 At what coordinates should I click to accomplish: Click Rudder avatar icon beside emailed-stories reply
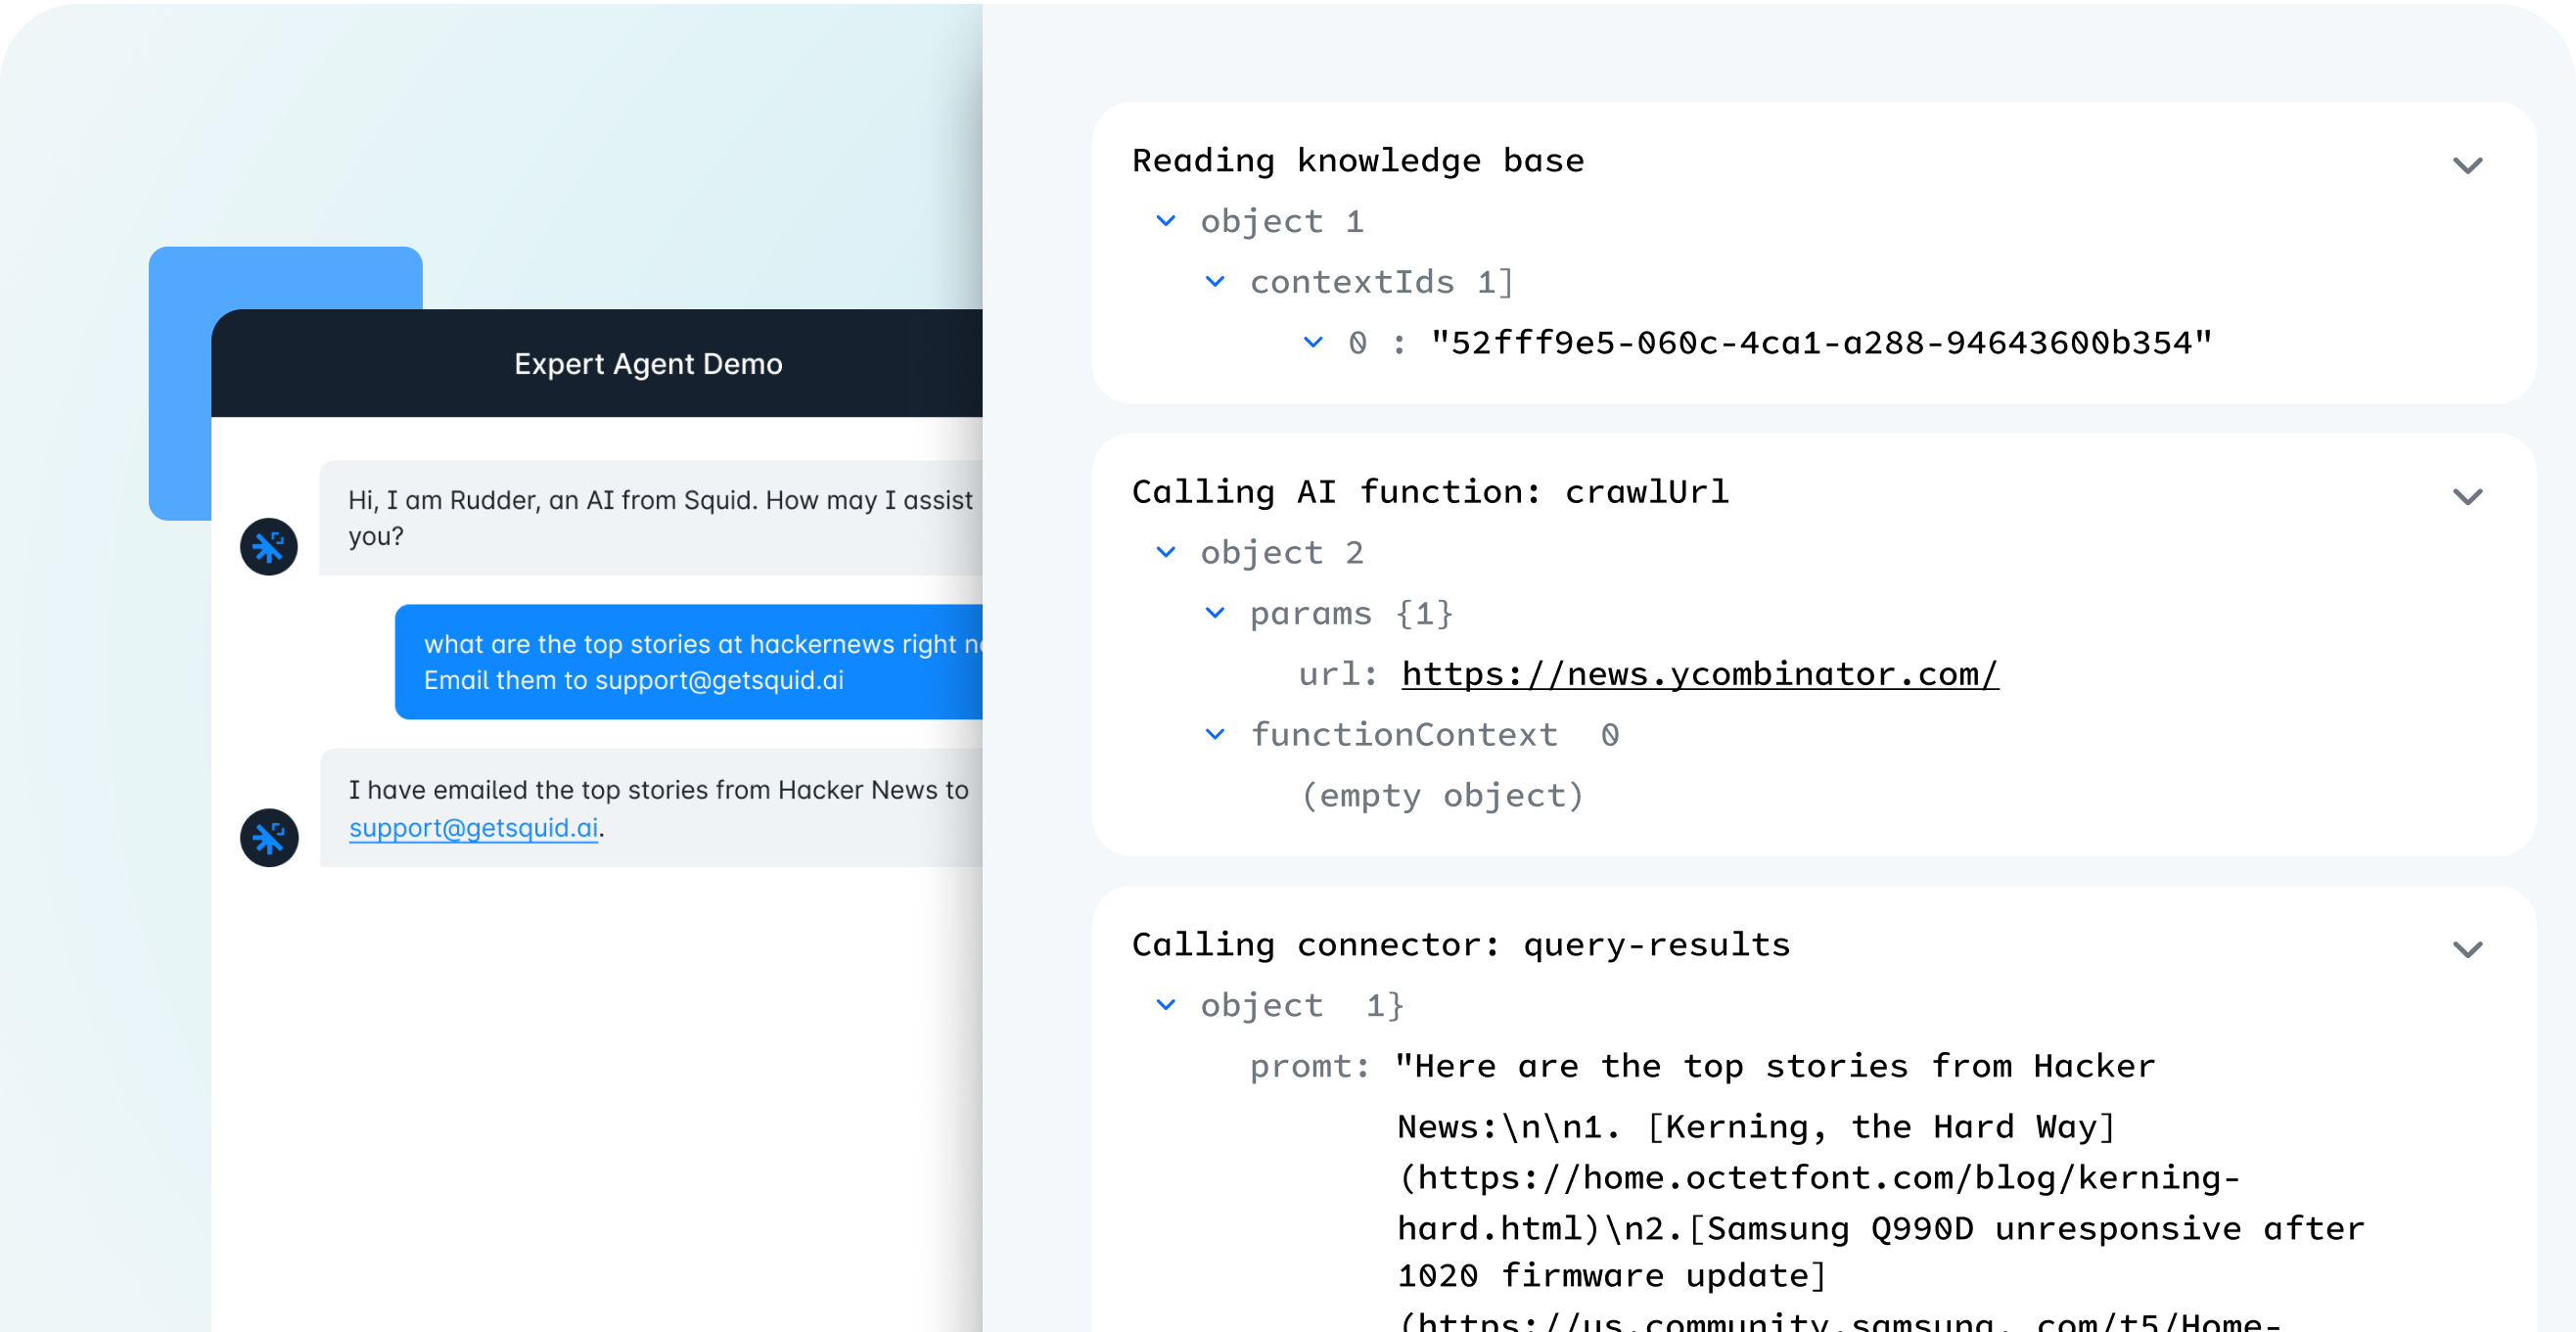click(268, 837)
